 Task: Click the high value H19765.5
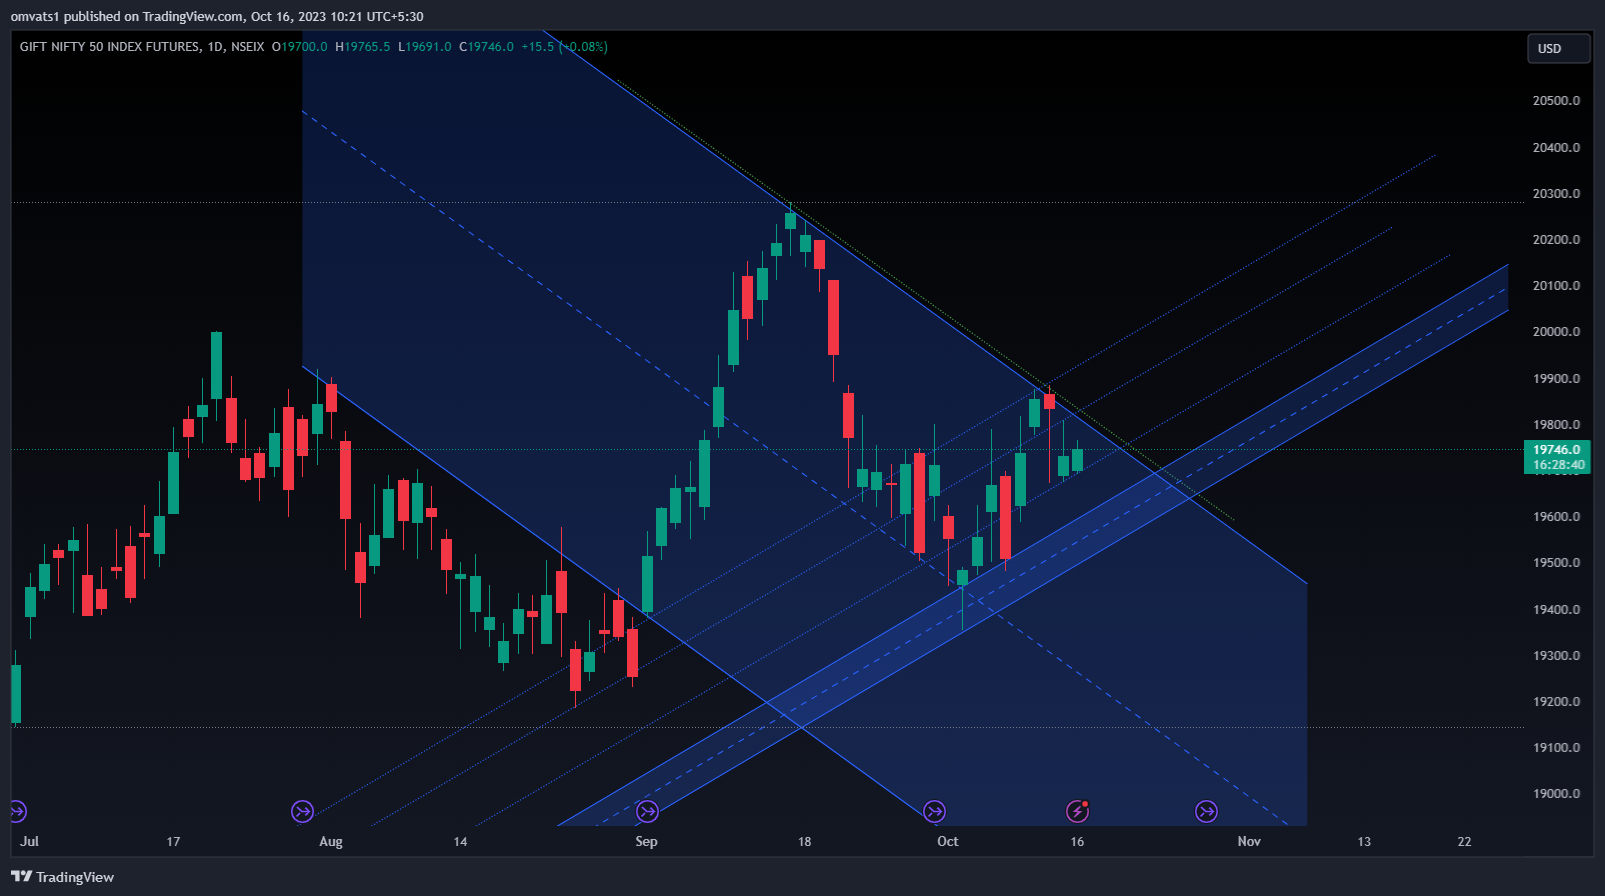[363, 47]
